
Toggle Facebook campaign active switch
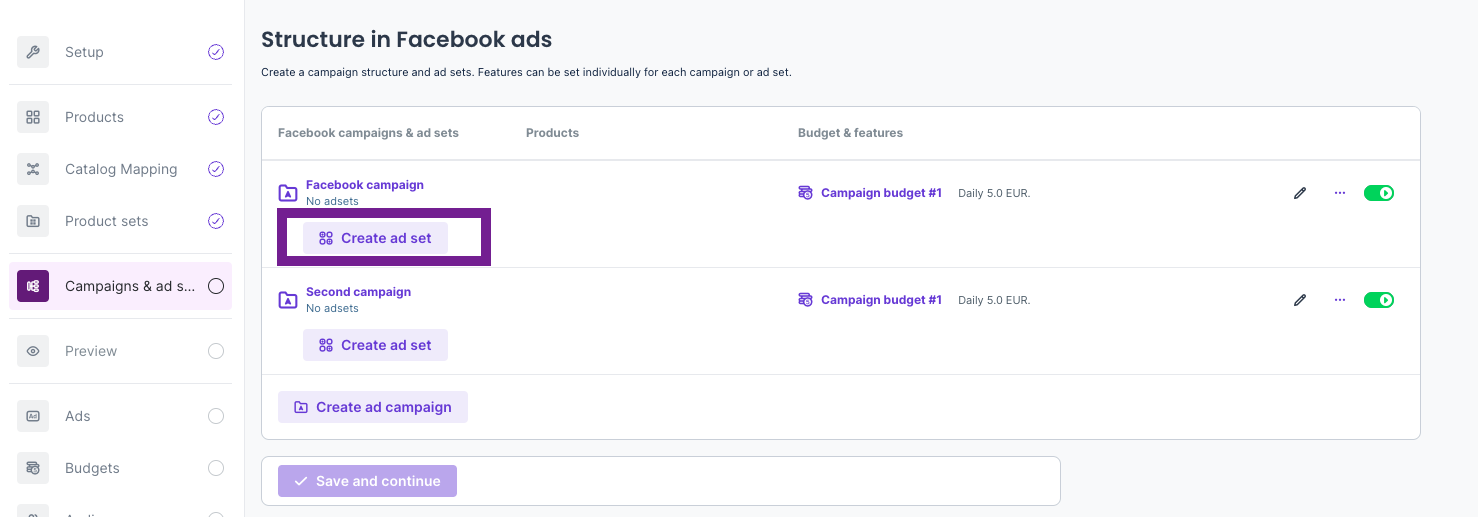pyautogui.click(x=1379, y=193)
